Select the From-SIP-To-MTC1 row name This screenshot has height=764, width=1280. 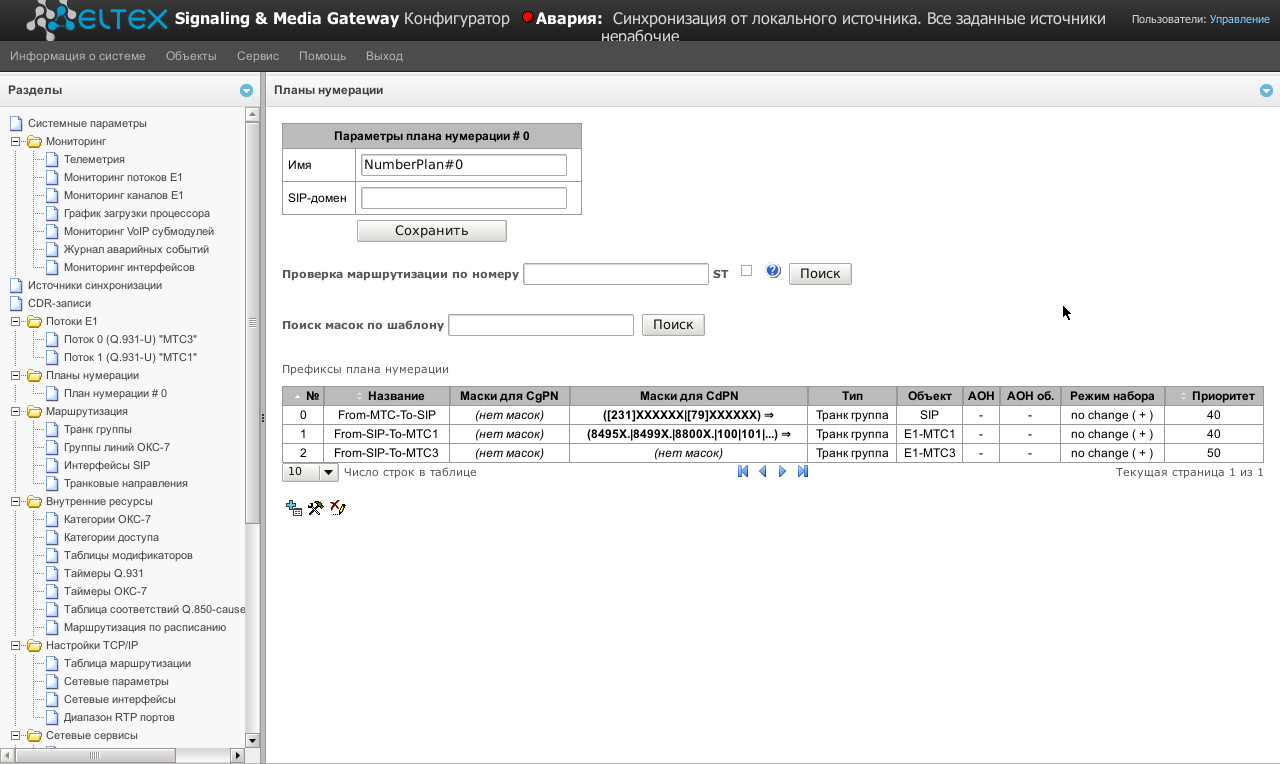[x=387, y=434]
